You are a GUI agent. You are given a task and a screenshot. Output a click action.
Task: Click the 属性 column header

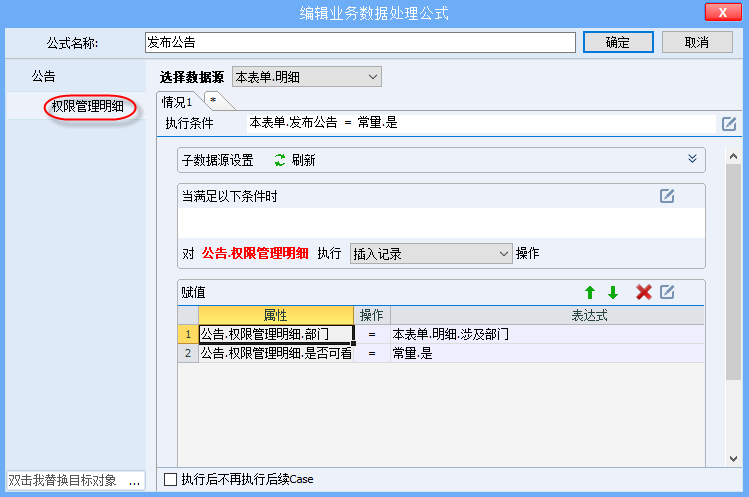coord(276,315)
